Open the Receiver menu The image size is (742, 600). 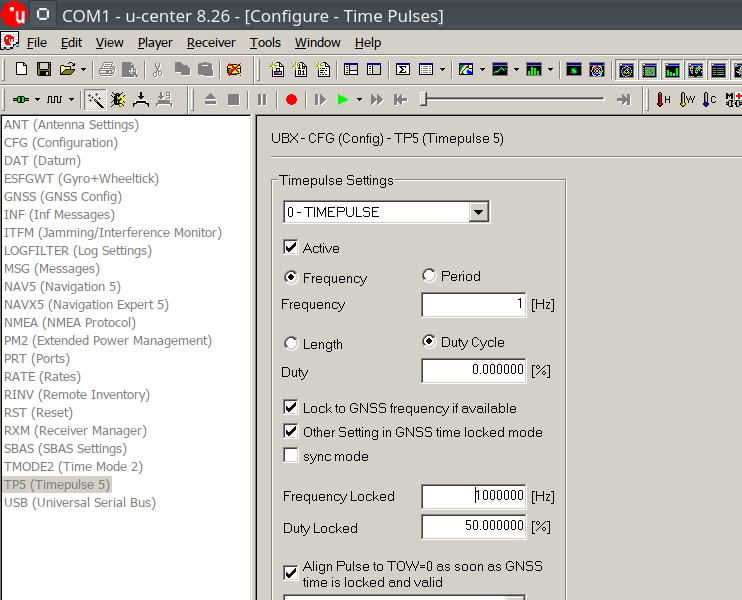pyautogui.click(x=211, y=43)
